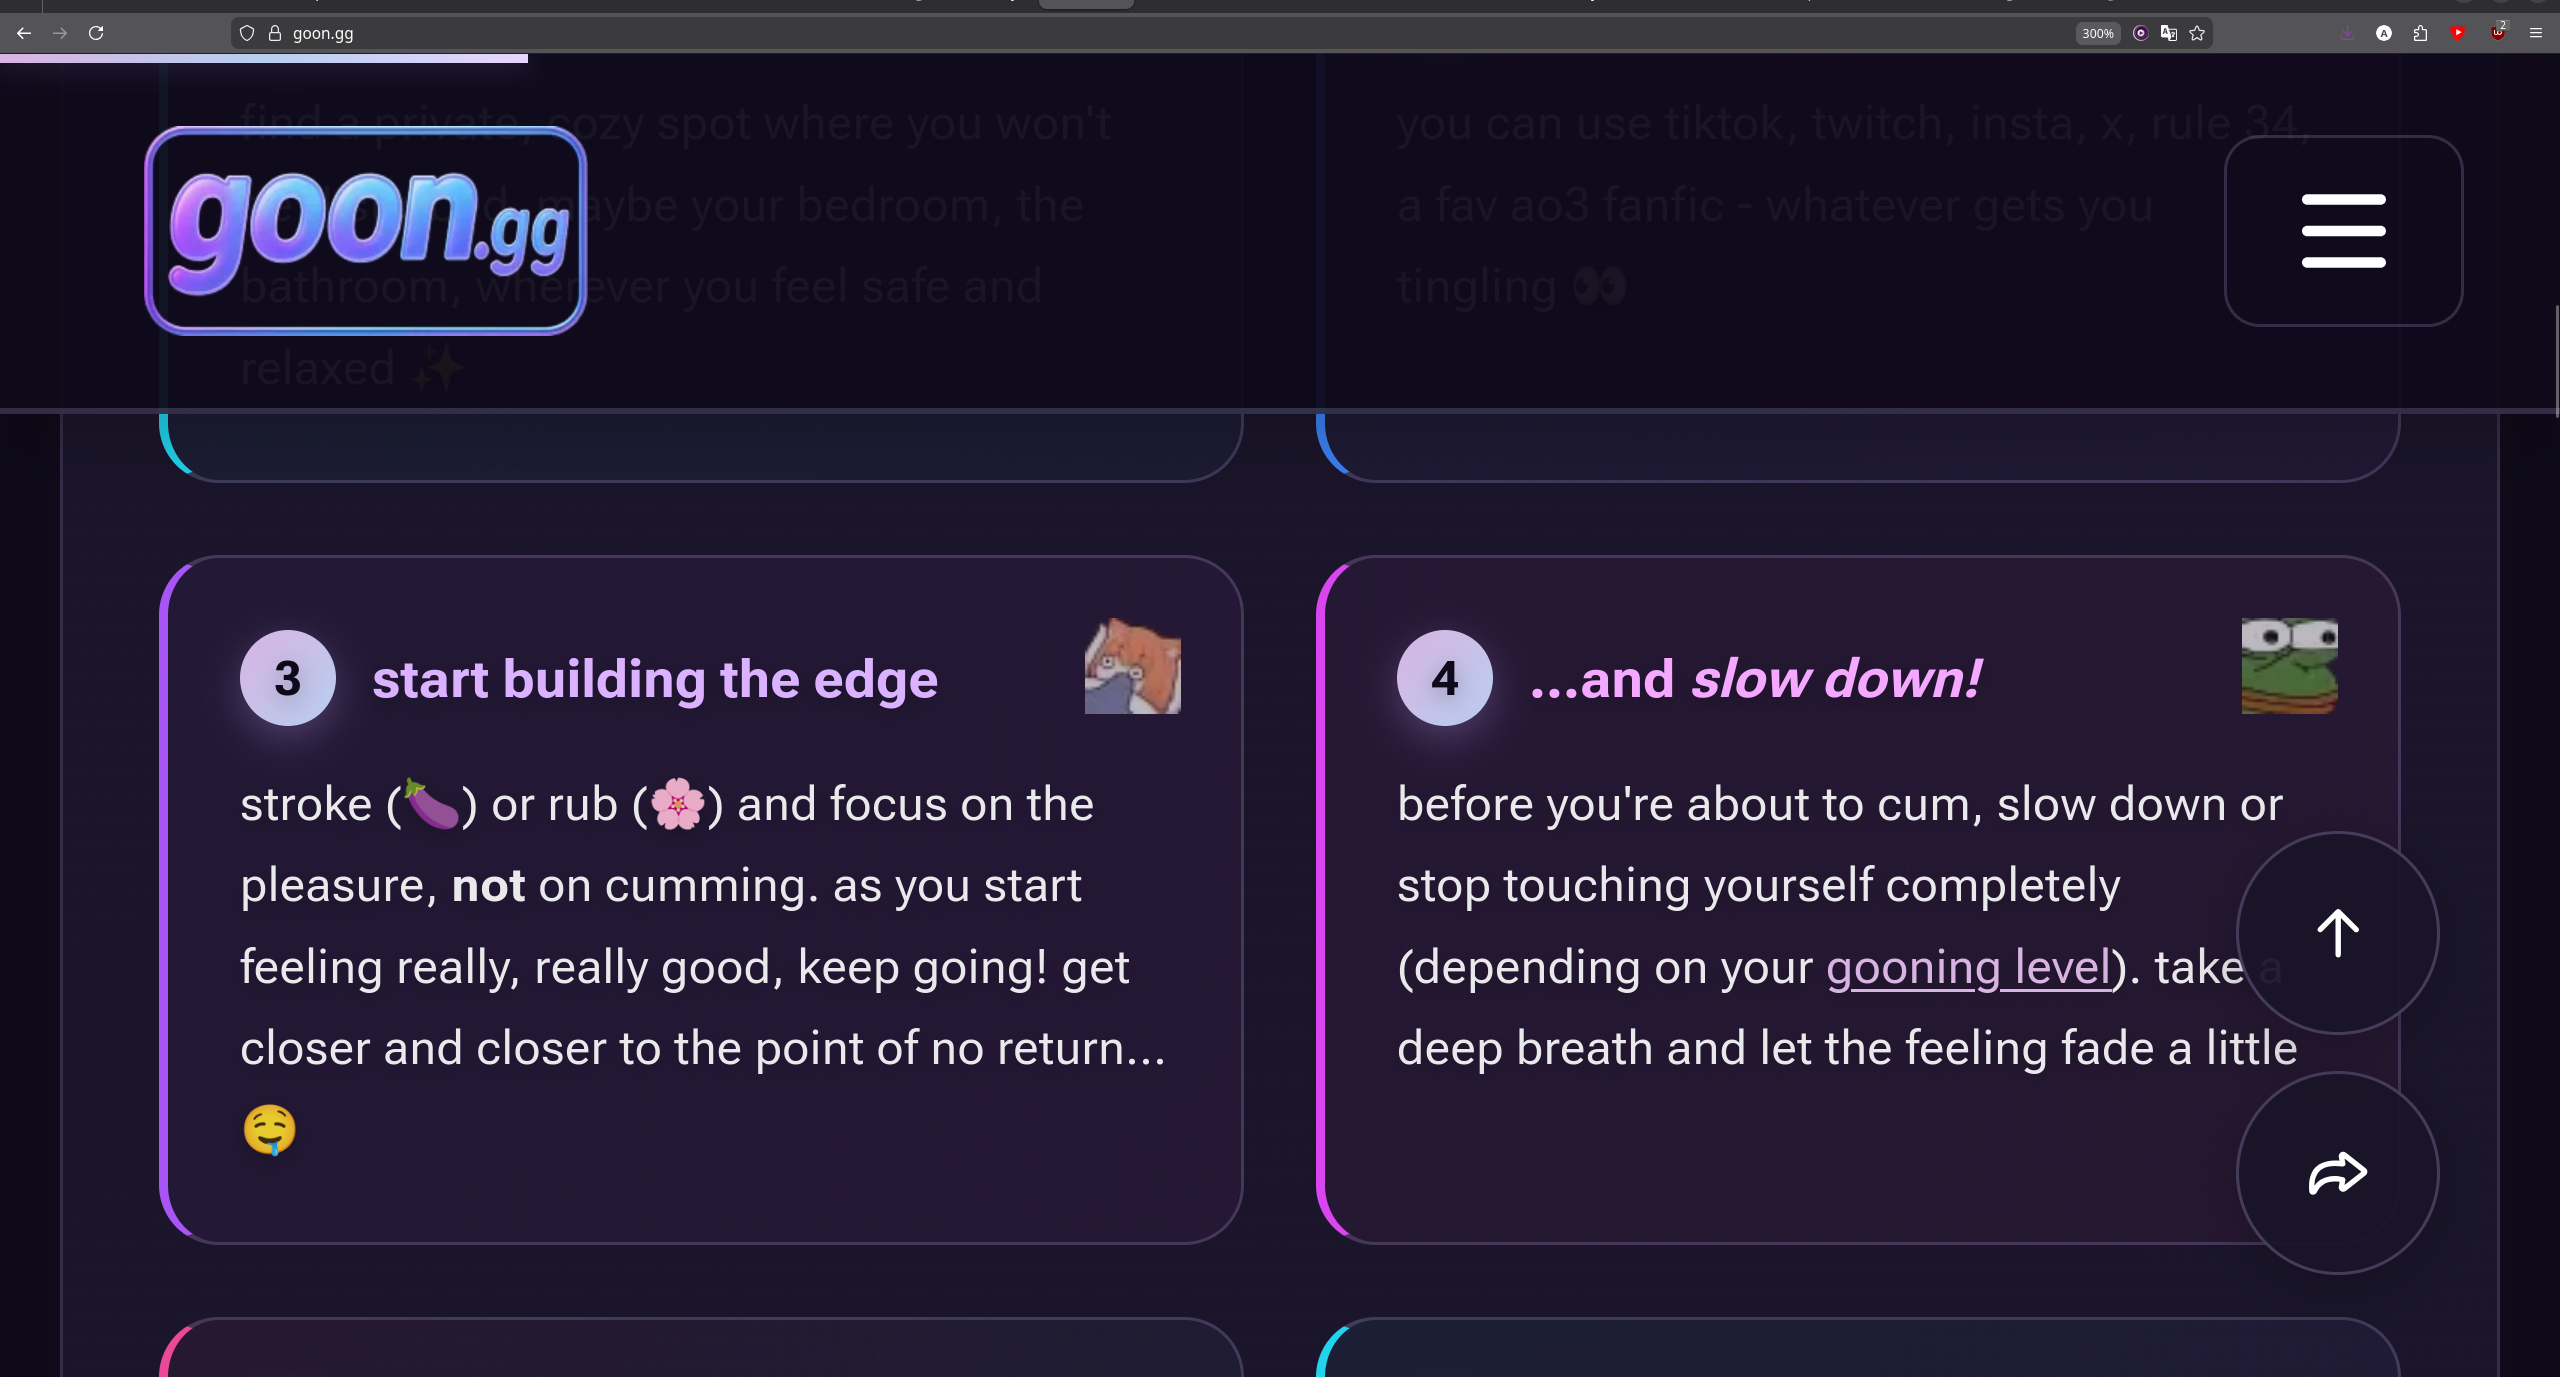Click the share arrow button
The height and width of the screenshot is (1377, 2560).
tap(2337, 1173)
